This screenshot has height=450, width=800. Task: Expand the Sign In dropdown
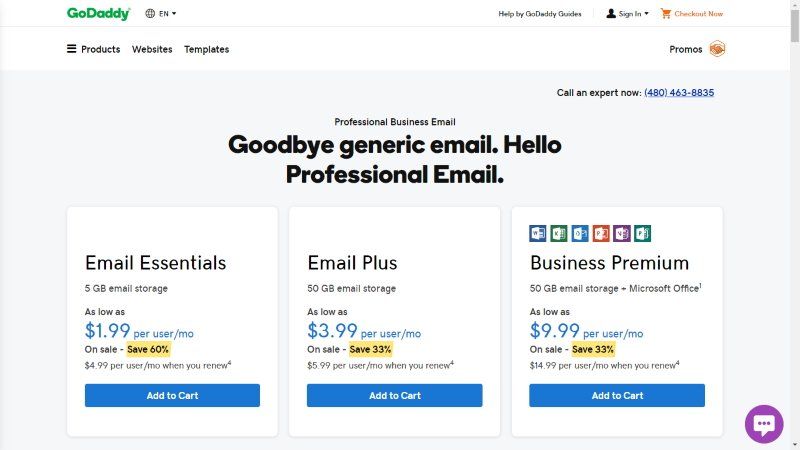628,14
